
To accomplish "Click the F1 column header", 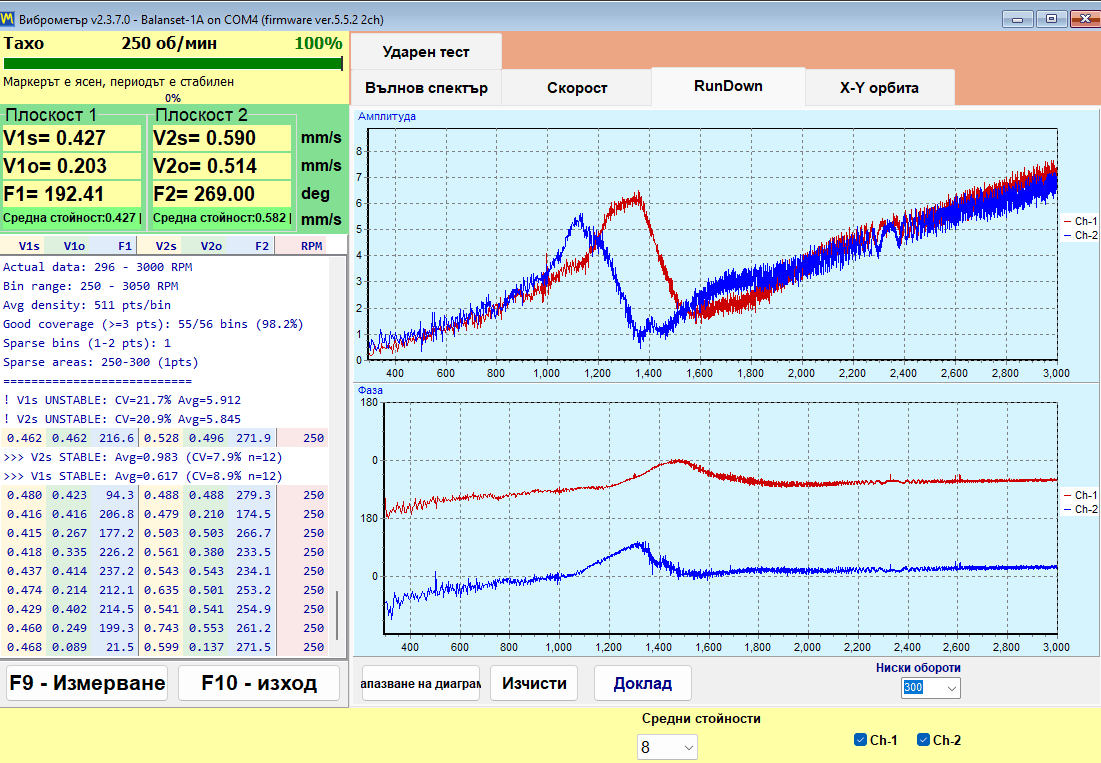I will (x=124, y=246).
